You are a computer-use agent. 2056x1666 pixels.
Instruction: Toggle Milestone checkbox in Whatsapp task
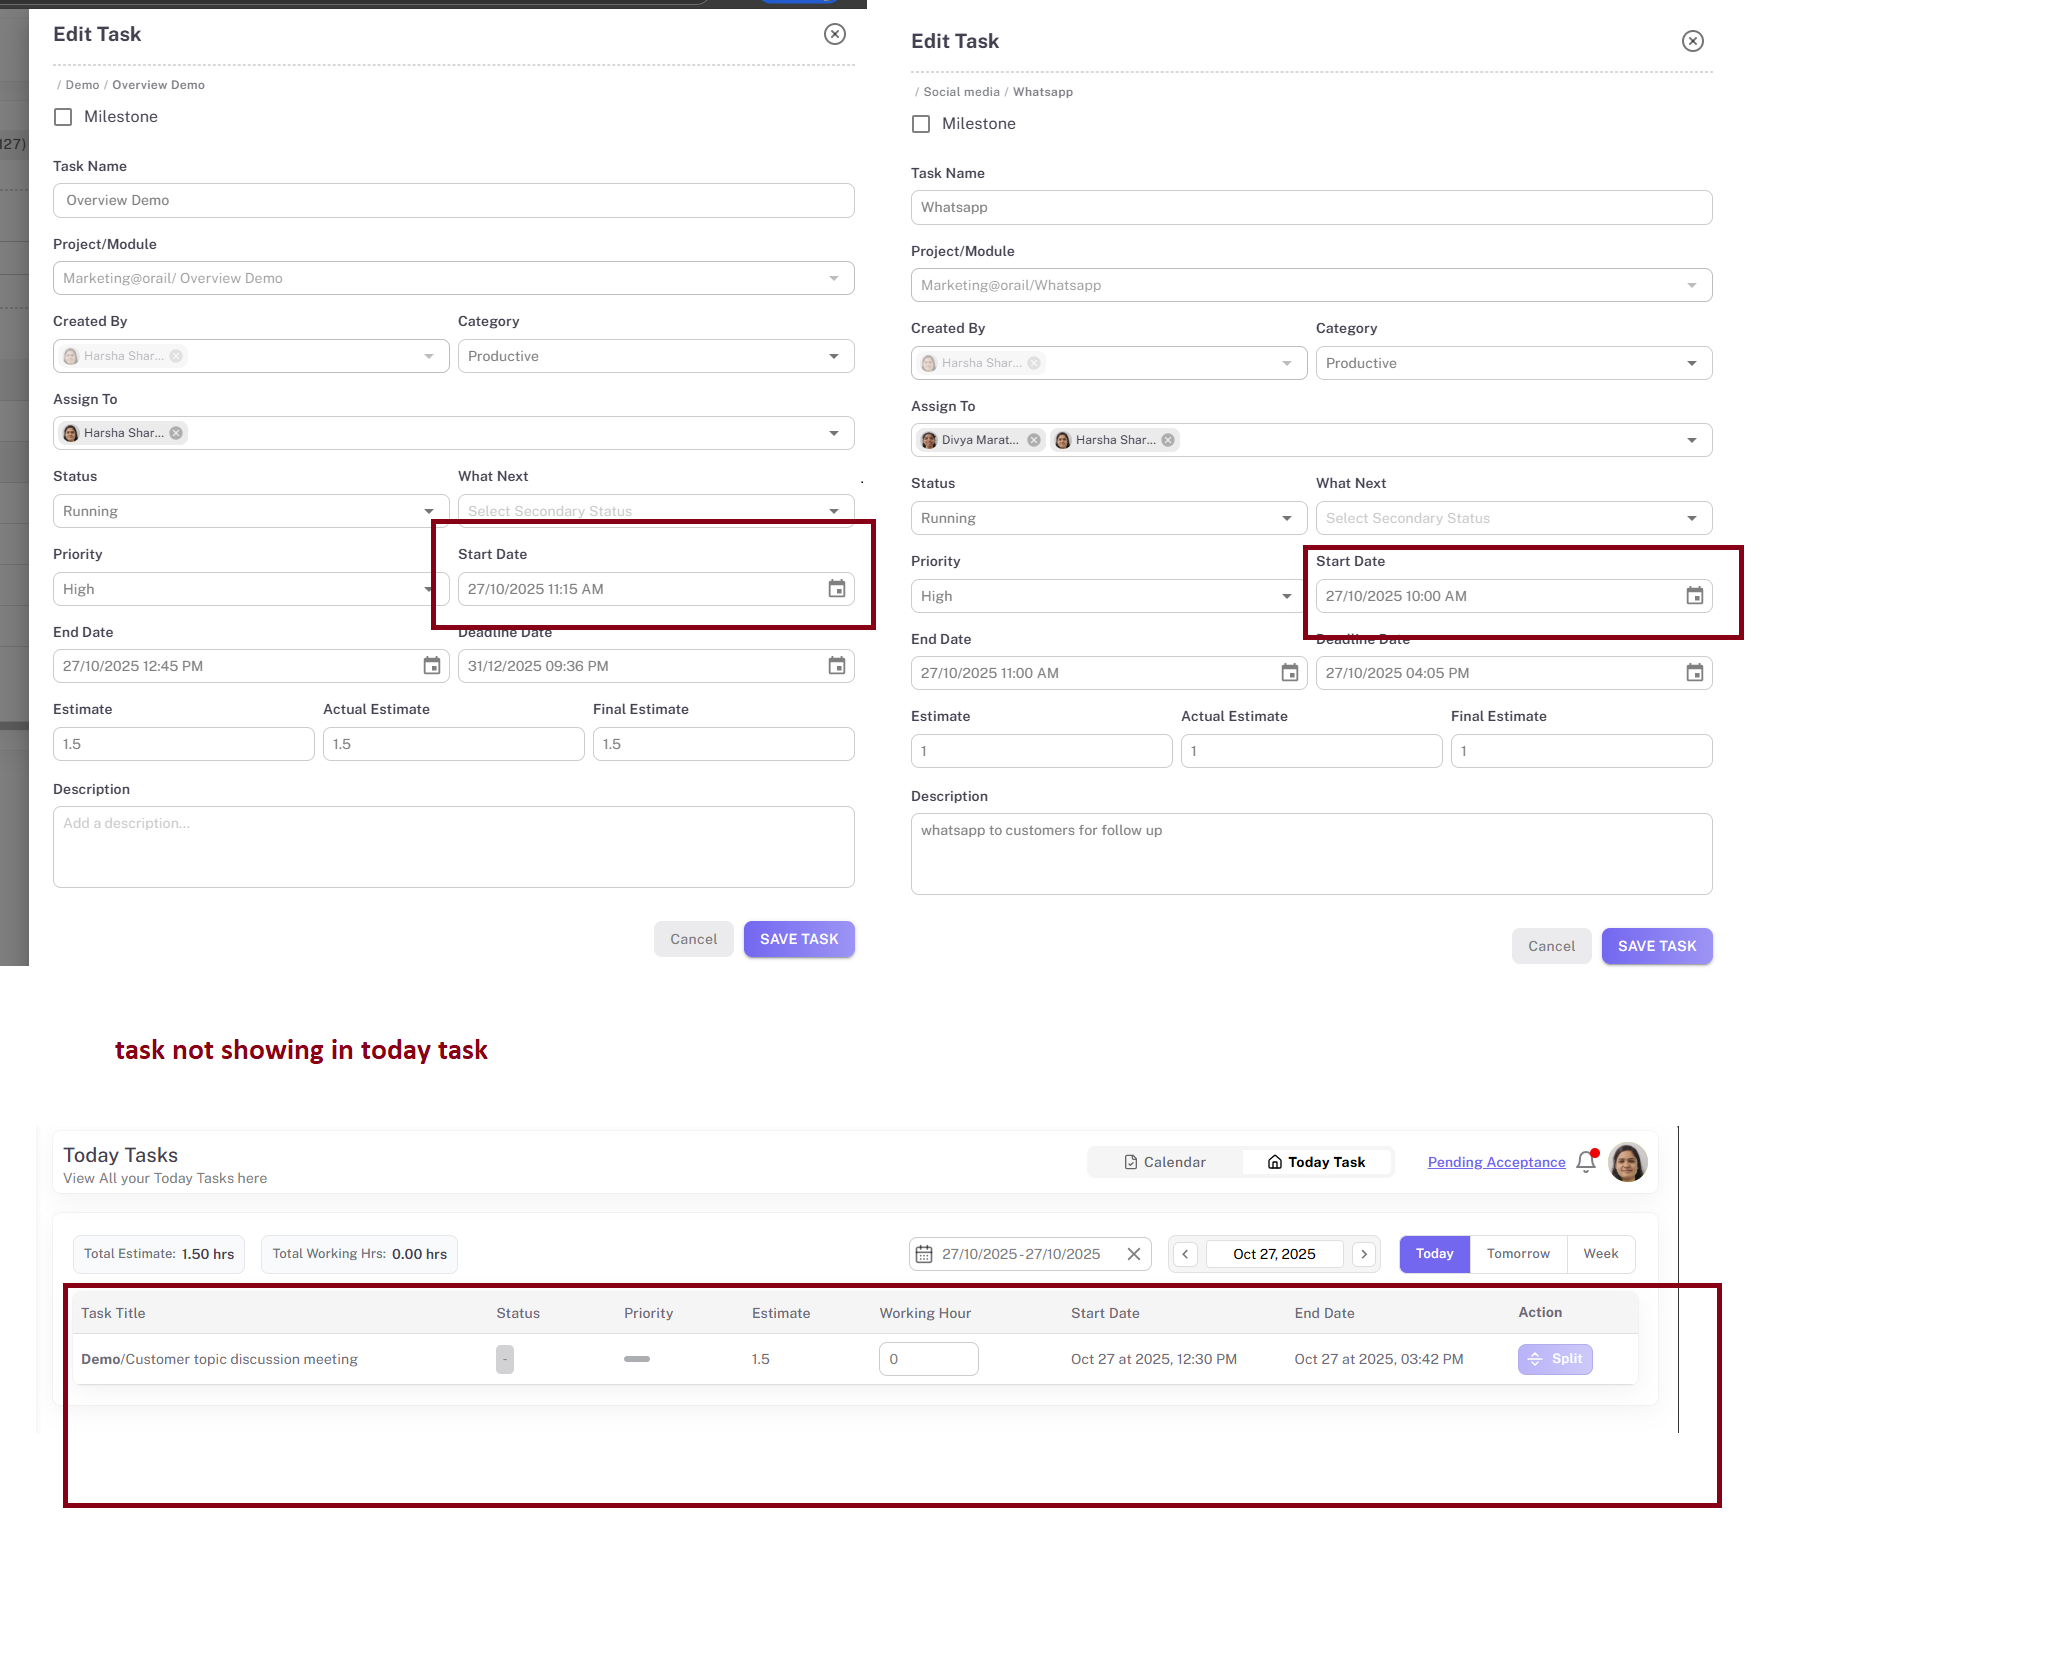tap(921, 124)
